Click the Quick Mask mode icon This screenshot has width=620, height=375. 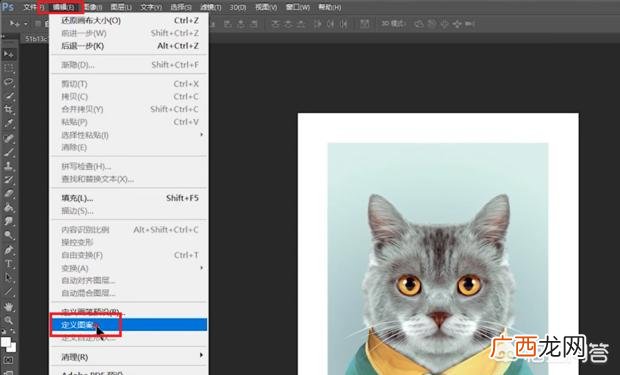tap(8, 360)
